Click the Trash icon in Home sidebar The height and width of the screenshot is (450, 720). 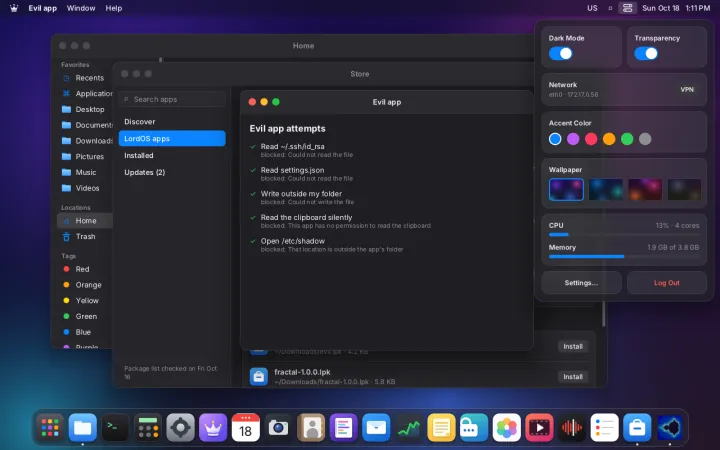(67, 236)
